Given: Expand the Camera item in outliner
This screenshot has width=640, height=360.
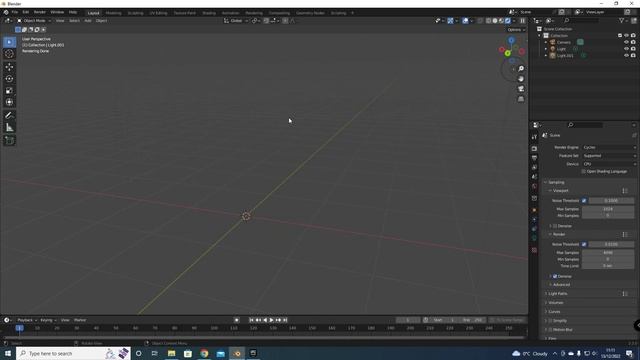Looking at the screenshot, I should point(546,42).
